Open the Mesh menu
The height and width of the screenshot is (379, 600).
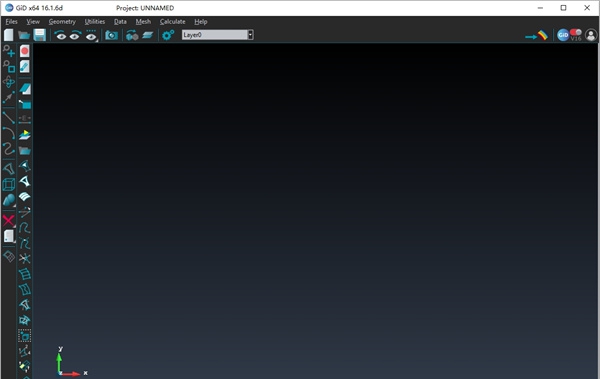(x=143, y=22)
